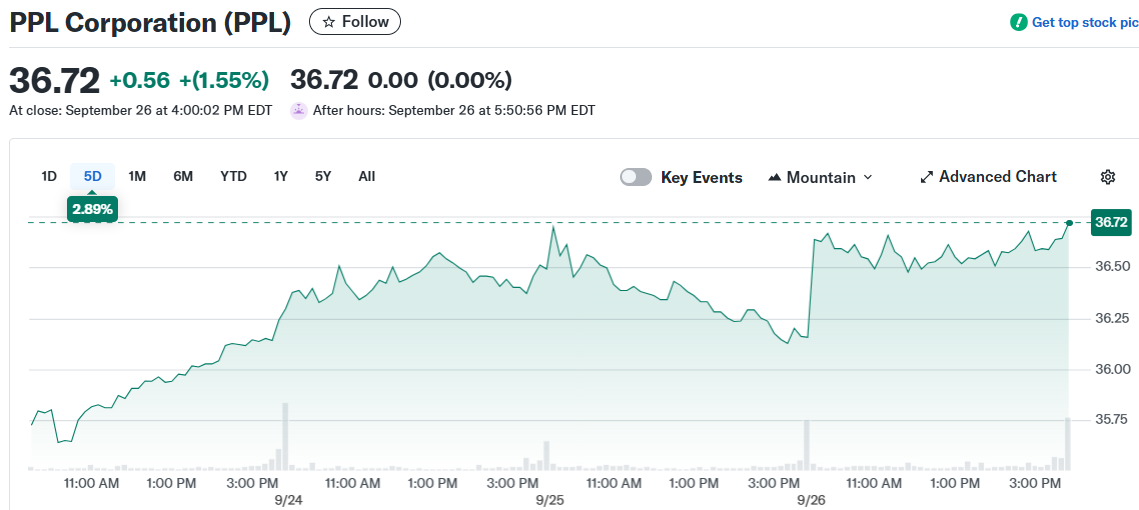The image size is (1139, 510).
Task: Click the after hours purple moon icon
Action: (x=298, y=110)
